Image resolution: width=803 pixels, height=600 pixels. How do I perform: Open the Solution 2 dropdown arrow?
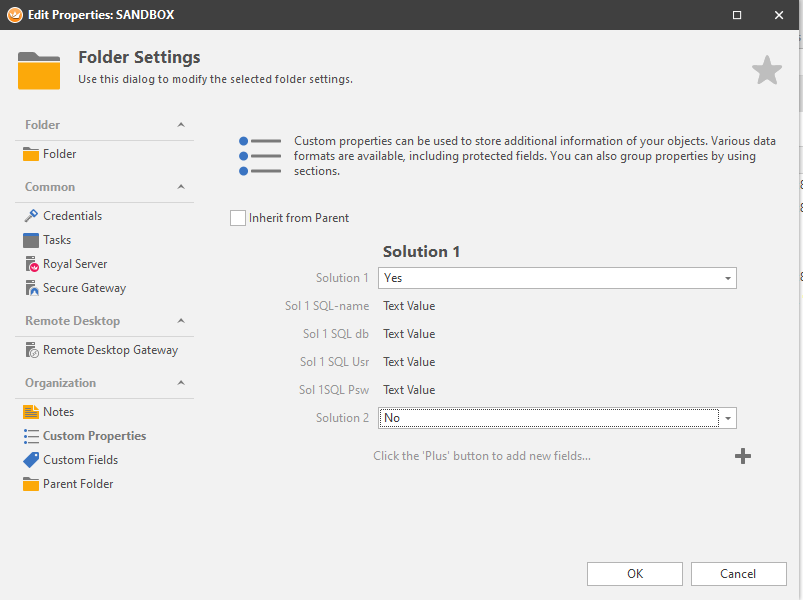click(x=728, y=418)
